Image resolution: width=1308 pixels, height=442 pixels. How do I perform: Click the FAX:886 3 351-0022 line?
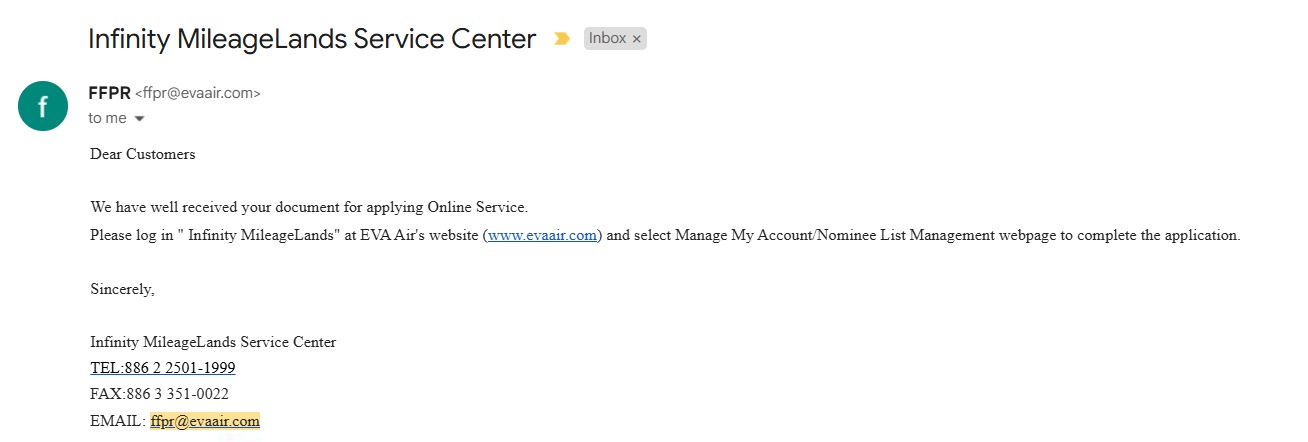[x=160, y=394]
